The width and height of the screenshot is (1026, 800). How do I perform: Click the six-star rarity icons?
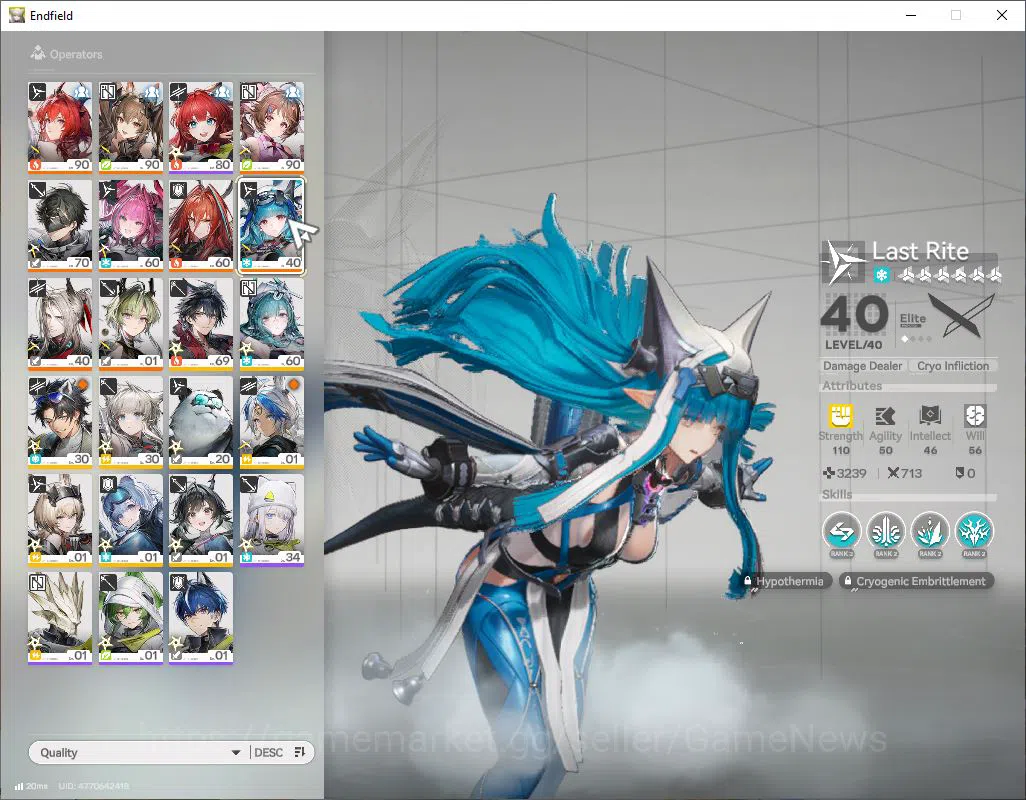pos(949,275)
